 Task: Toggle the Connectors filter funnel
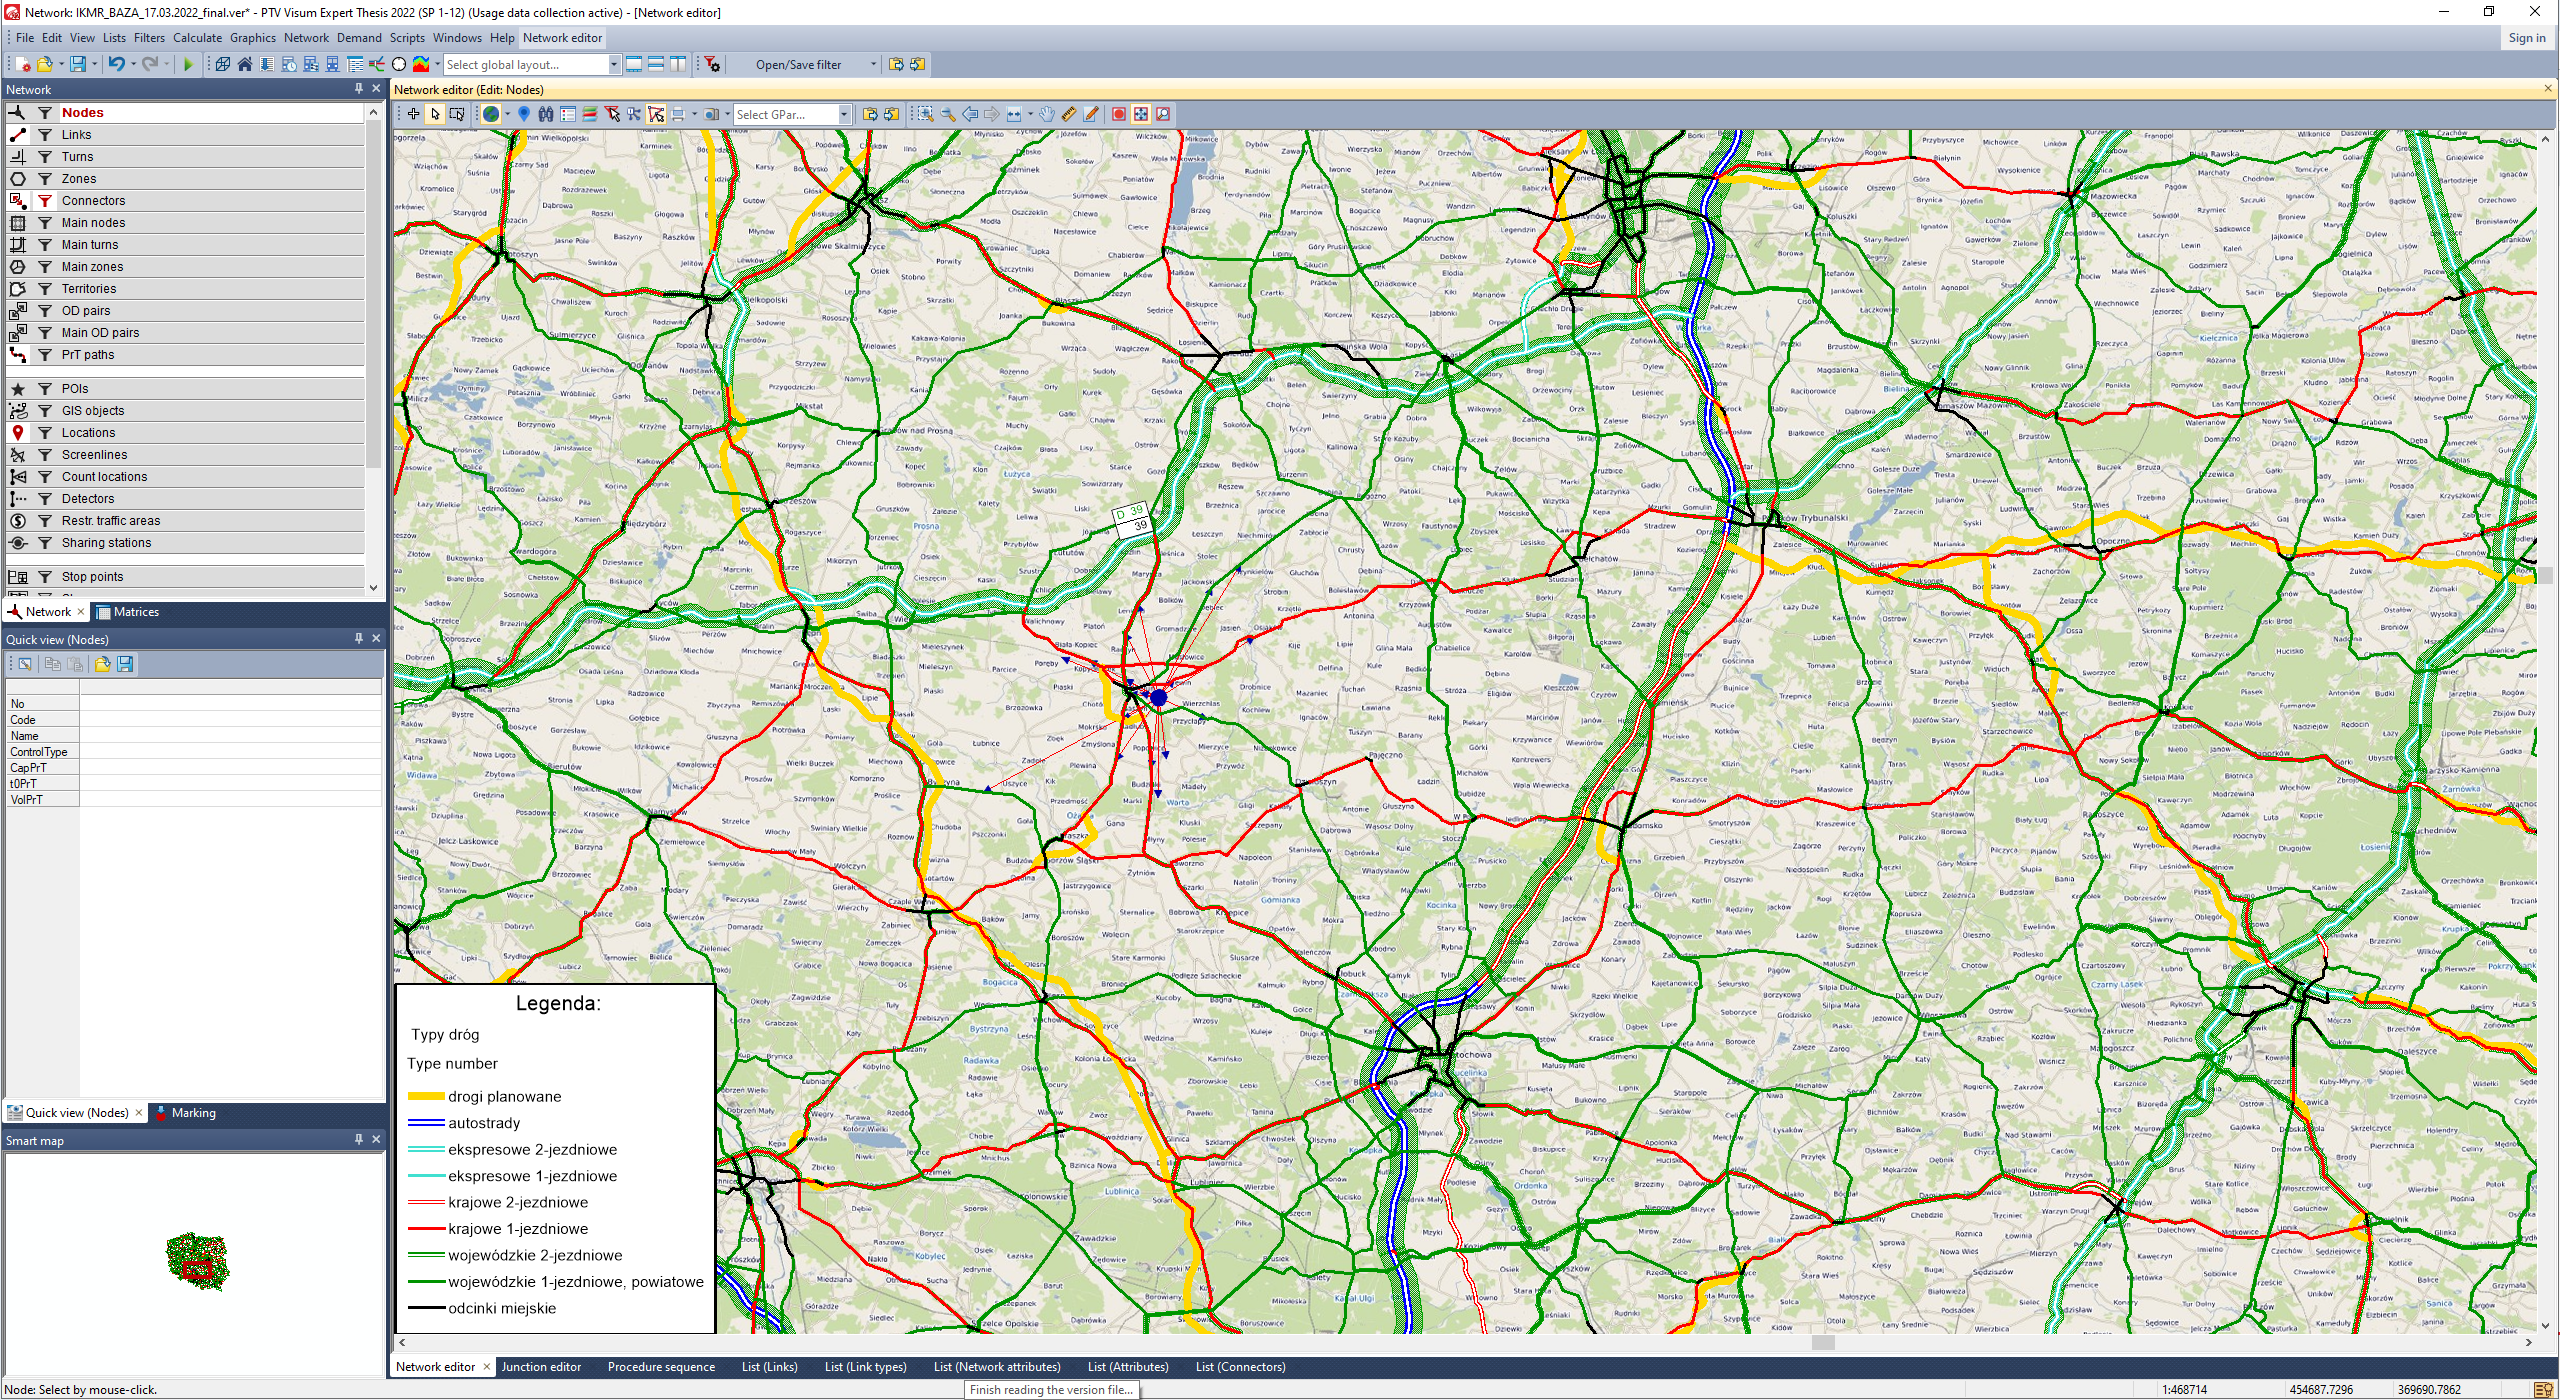44,201
